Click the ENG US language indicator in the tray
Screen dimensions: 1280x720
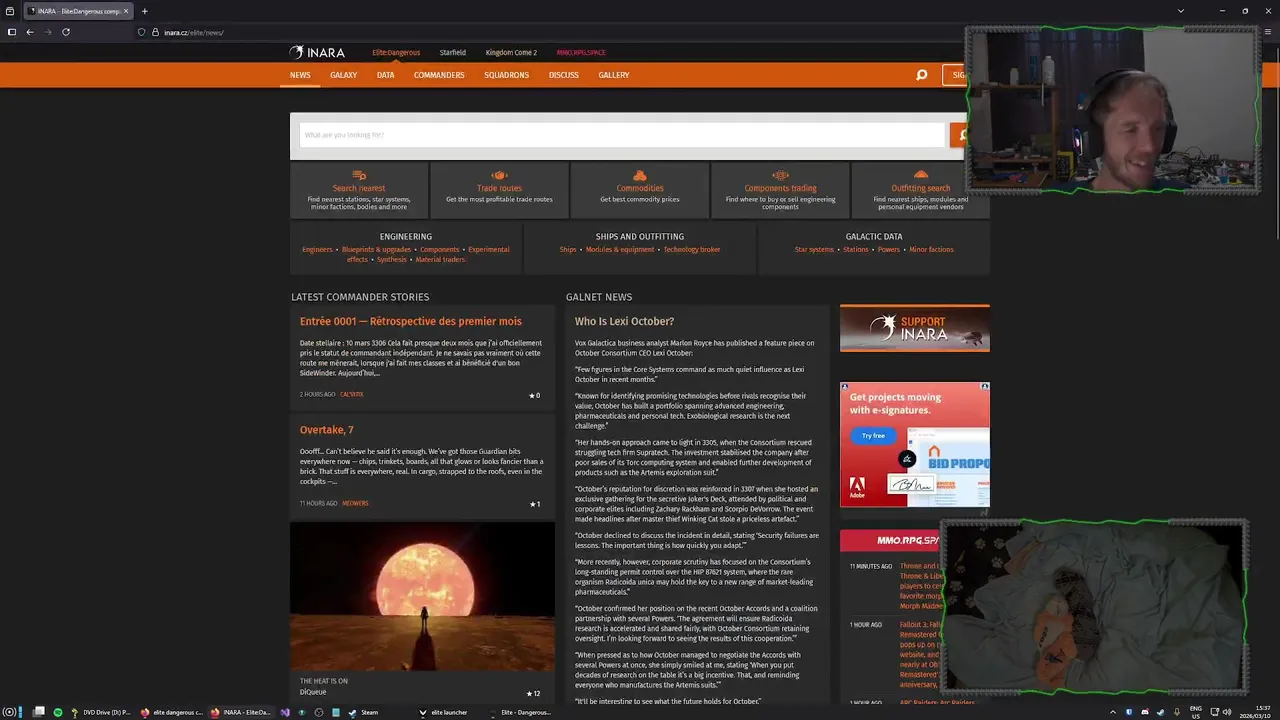coord(1196,712)
